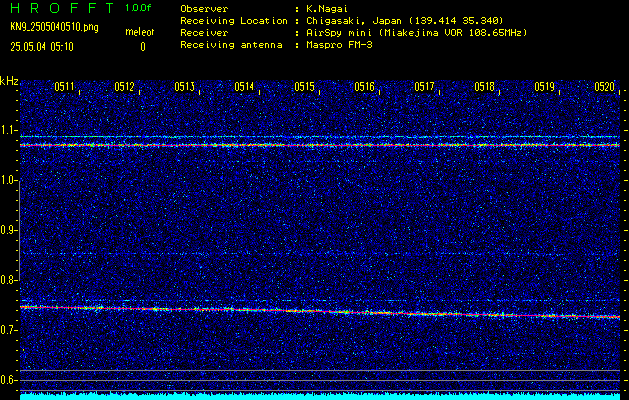Click the 0512 time marker
Viewport: 629px width, 400px height.
point(124,87)
